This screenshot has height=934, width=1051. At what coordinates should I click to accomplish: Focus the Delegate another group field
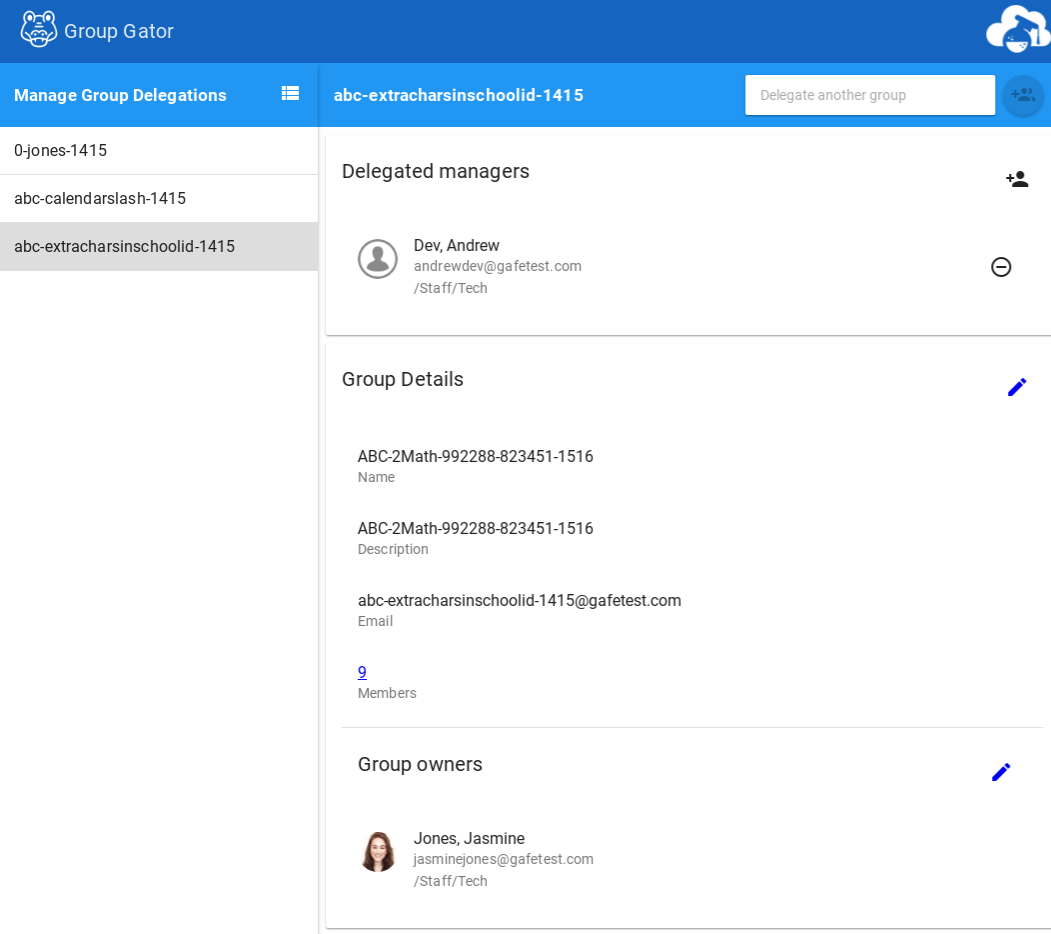[x=869, y=95]
